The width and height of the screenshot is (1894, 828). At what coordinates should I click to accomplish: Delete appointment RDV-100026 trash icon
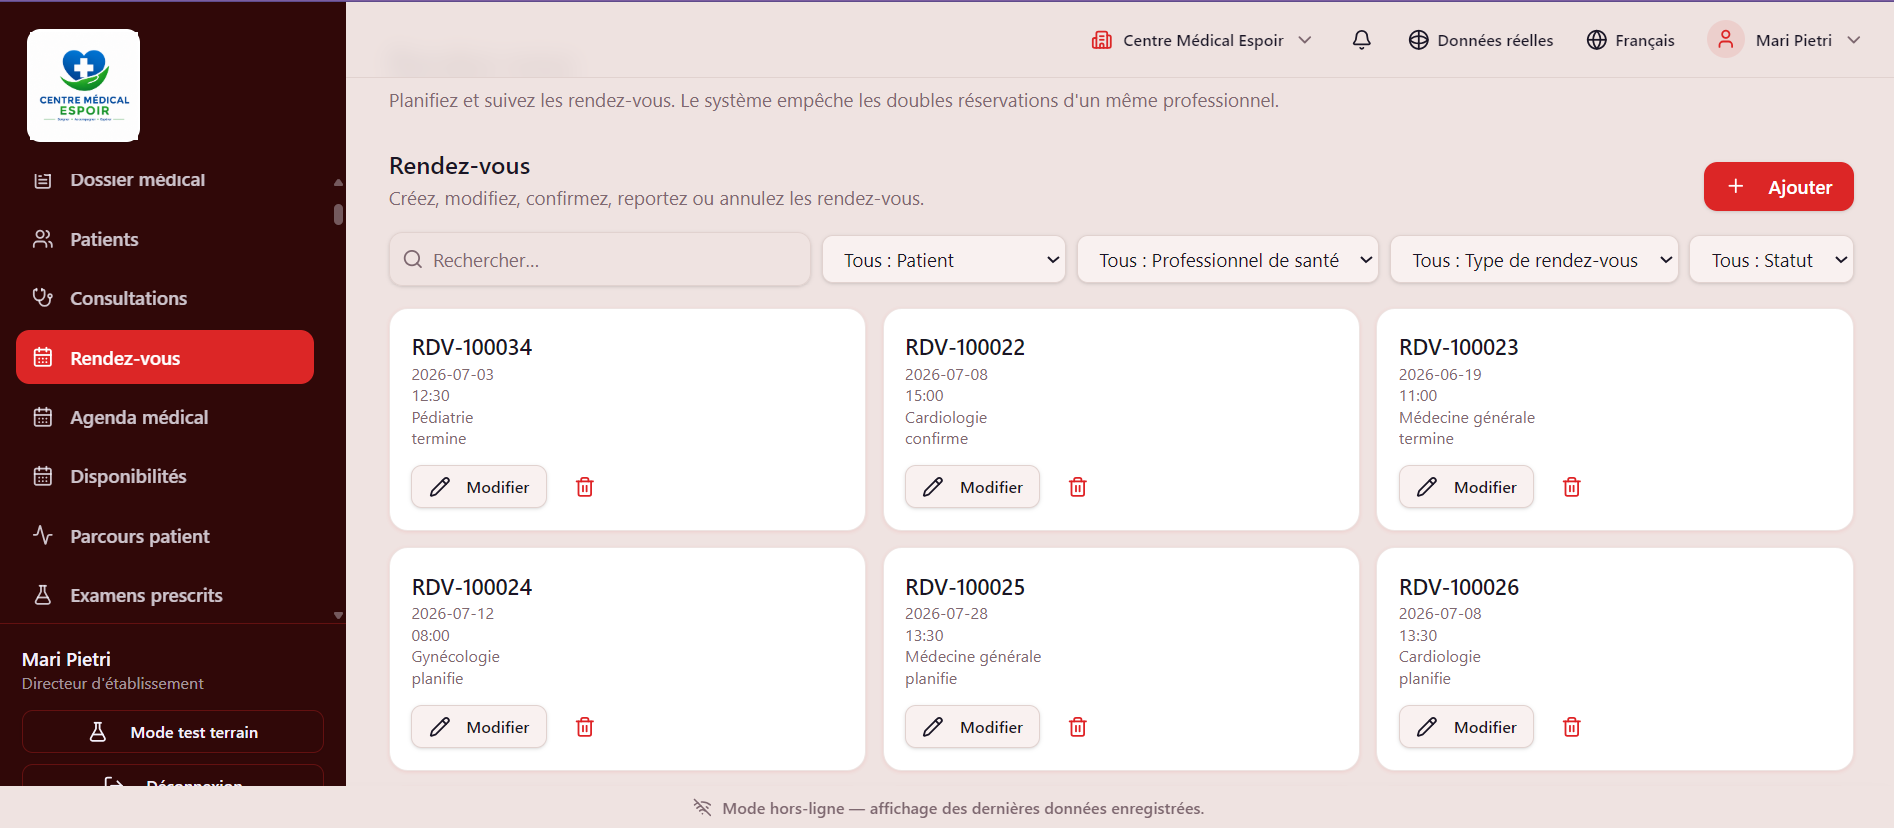[1572, 727]
